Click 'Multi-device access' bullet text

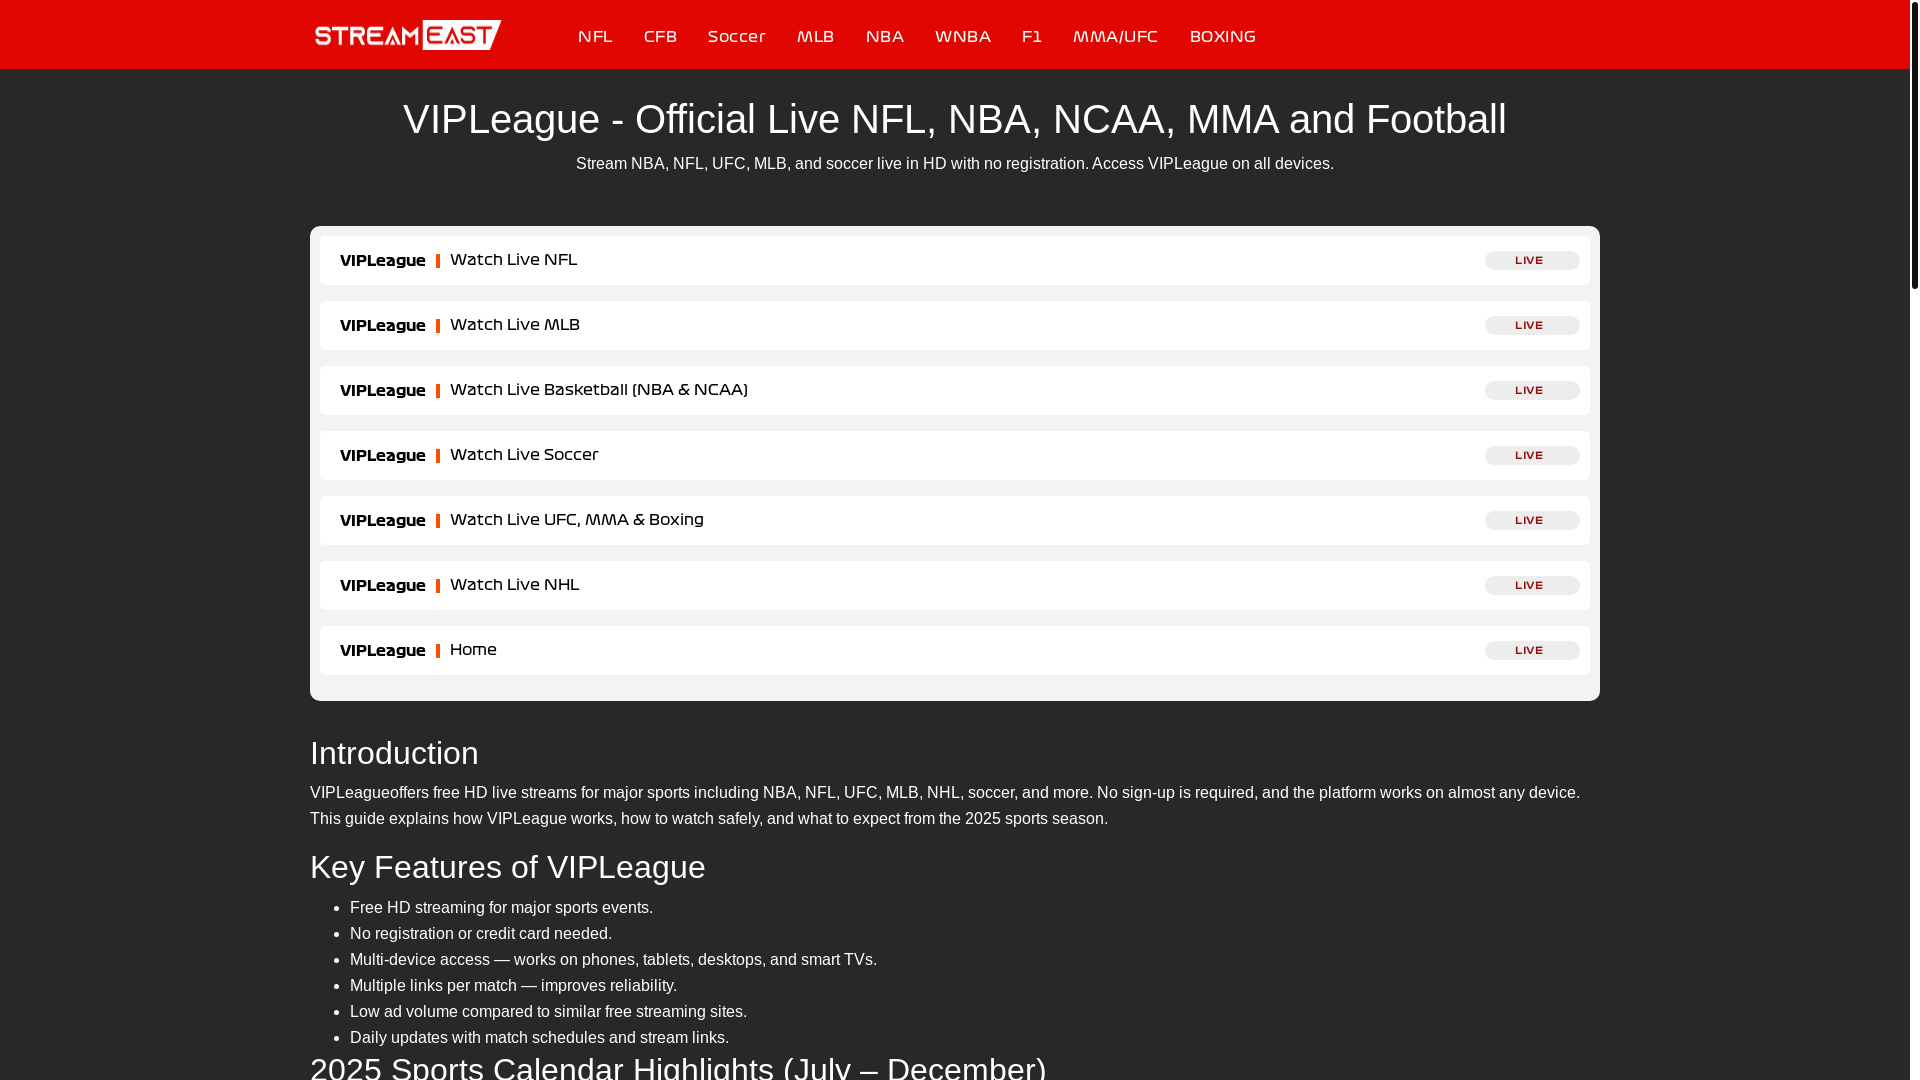(x=613, y=959)
